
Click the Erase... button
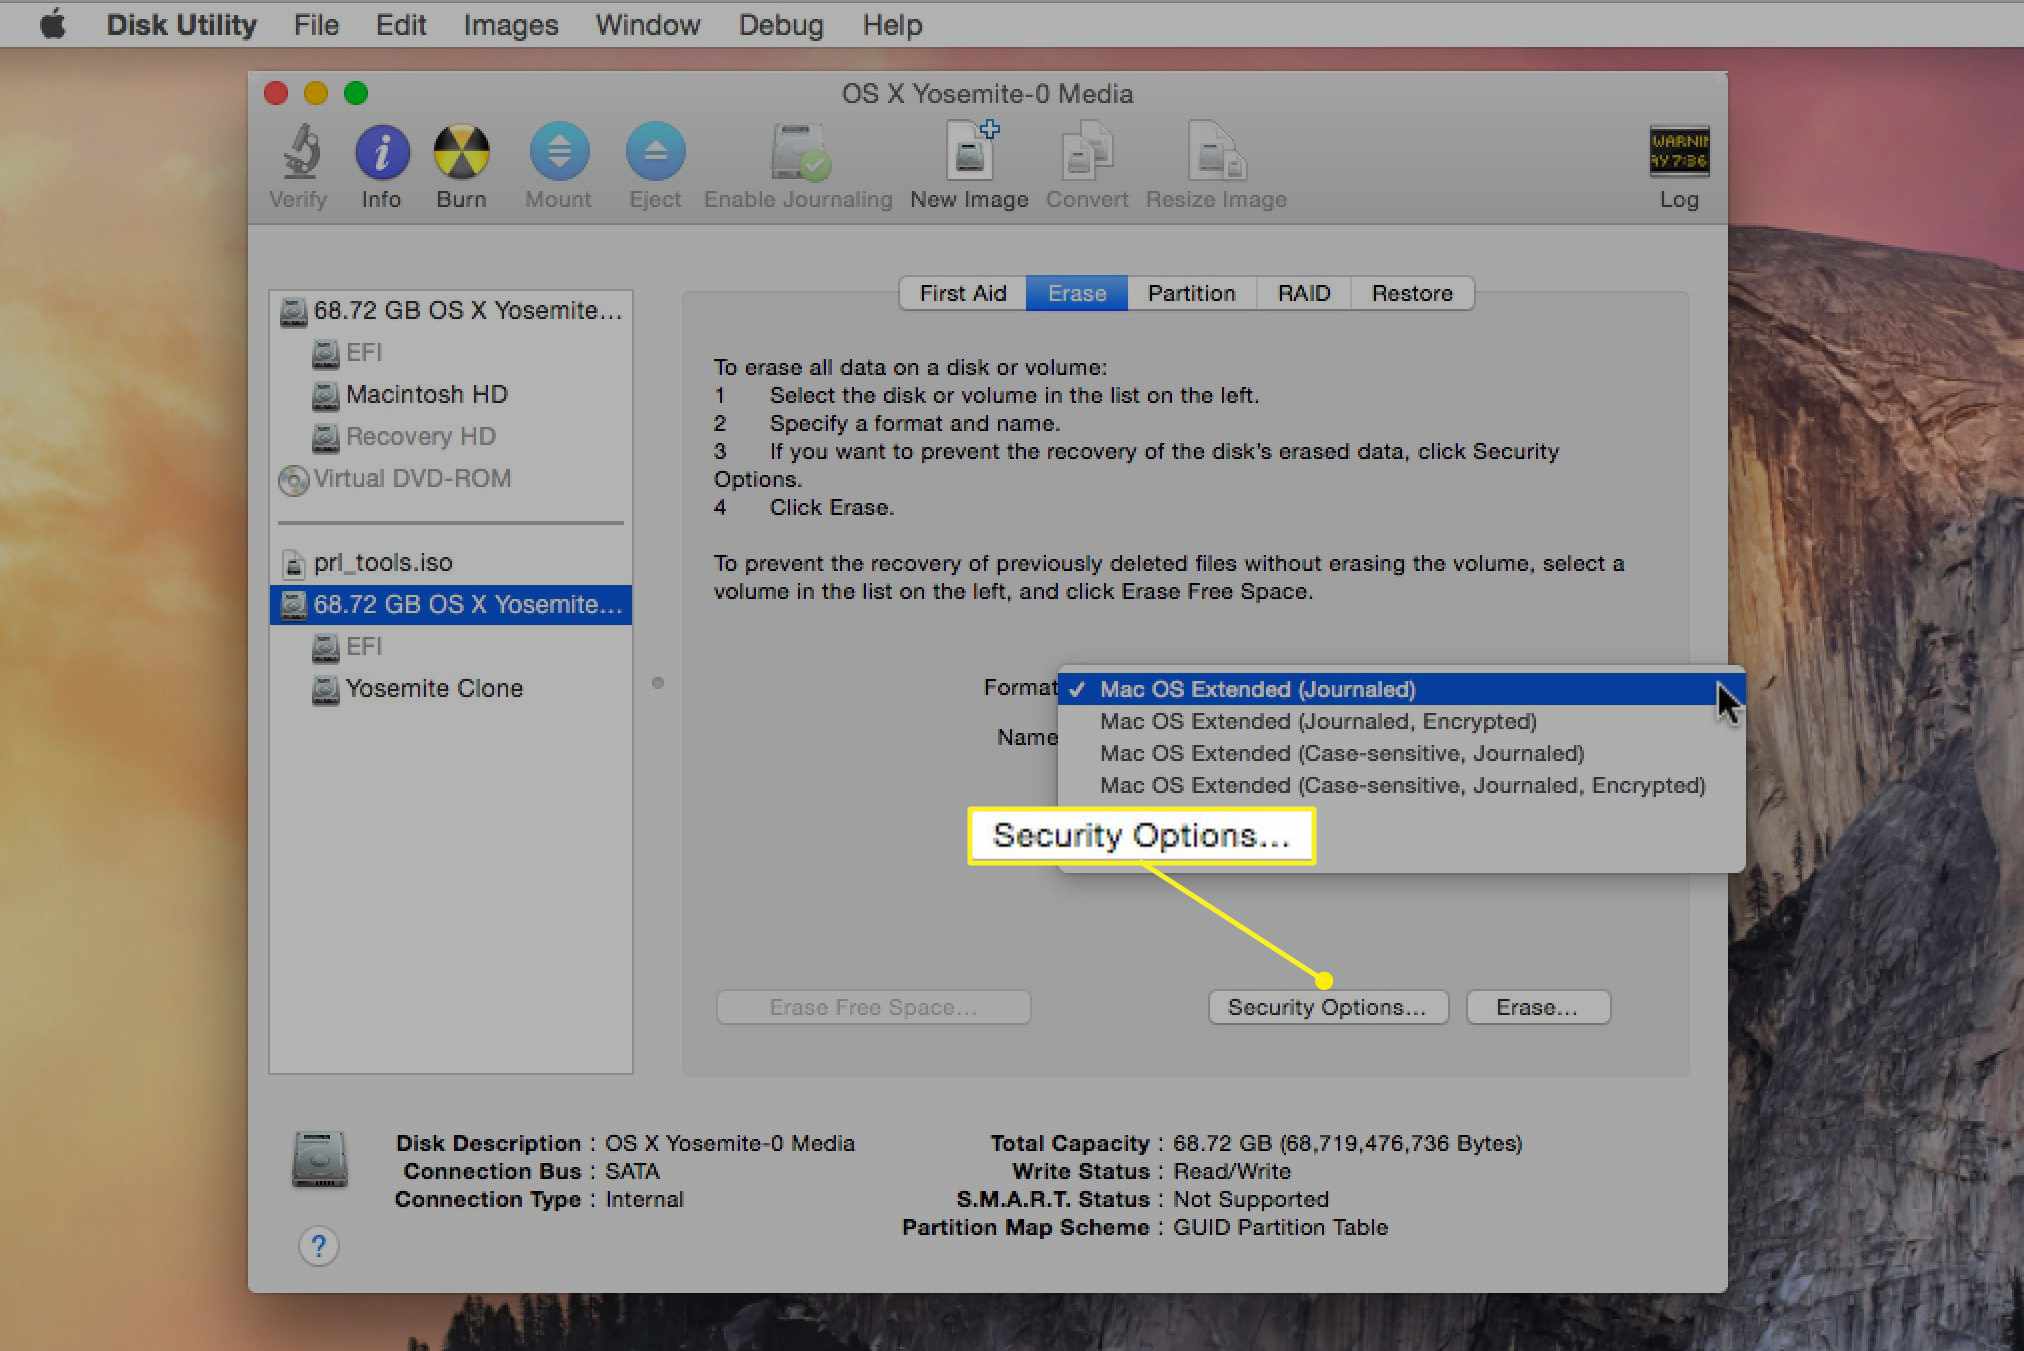pyautogui.click(x=1538, y=1007)
